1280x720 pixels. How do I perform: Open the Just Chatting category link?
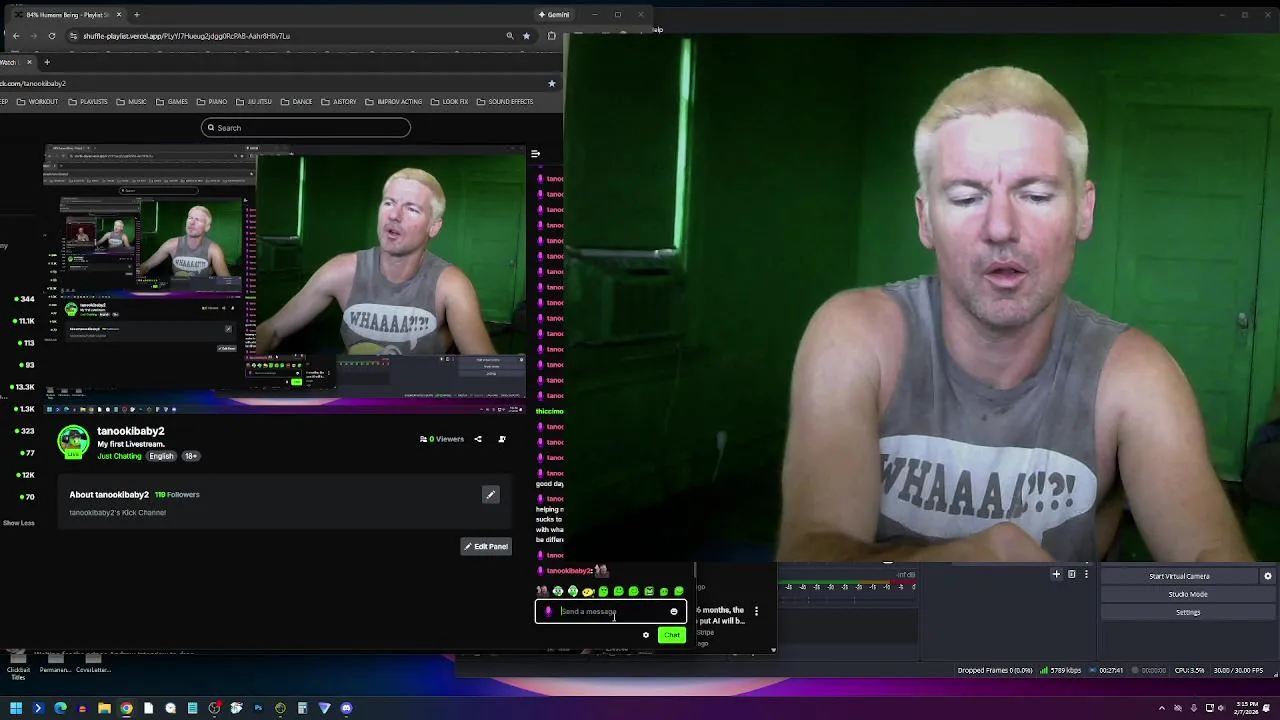pos(119,456)
